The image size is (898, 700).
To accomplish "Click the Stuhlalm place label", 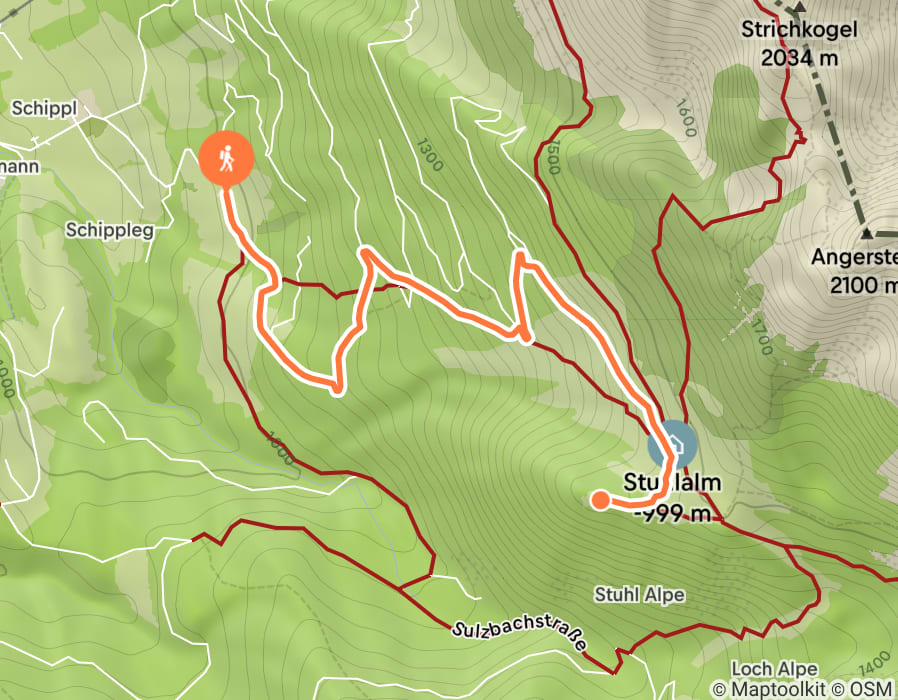I will (672, 482).
